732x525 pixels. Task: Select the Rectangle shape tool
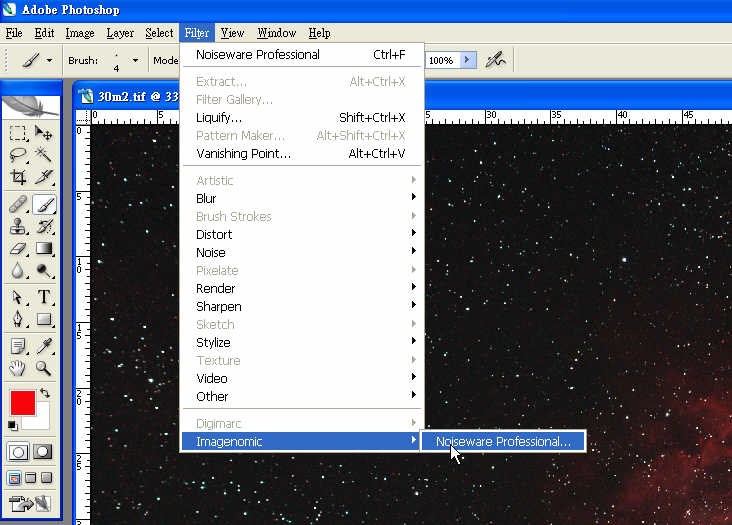pos(44,319)
